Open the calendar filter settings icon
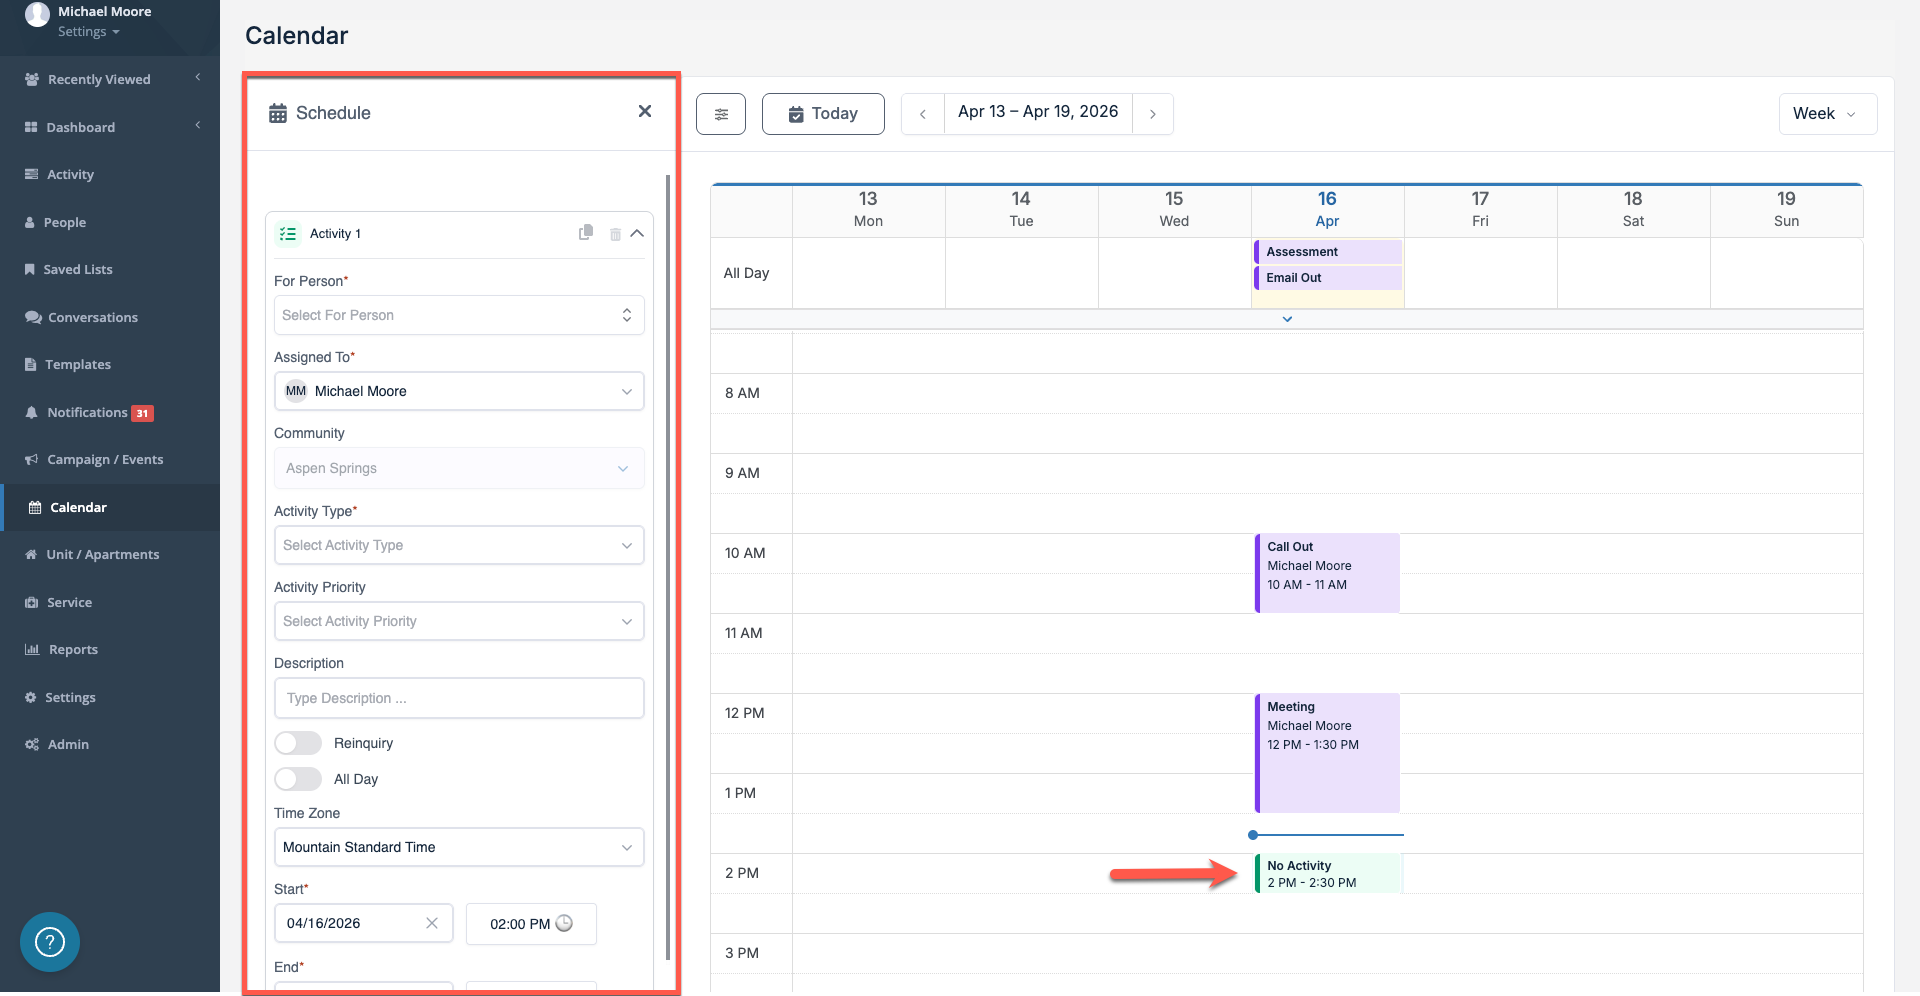 [721, 114]
